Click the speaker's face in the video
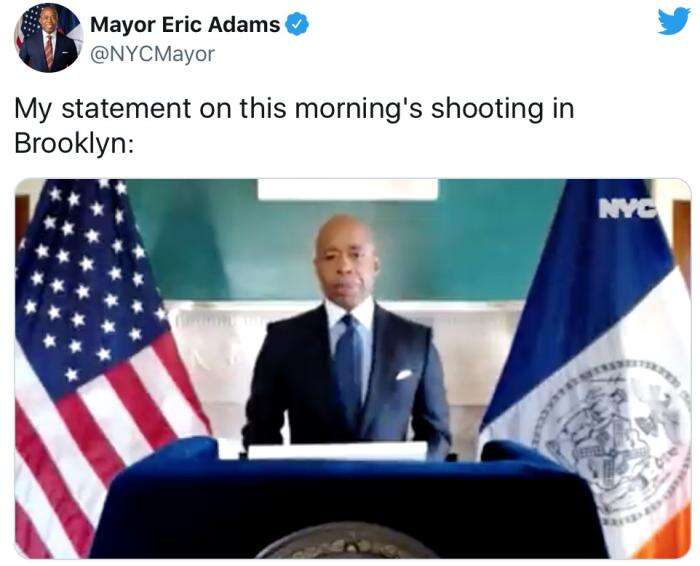Image resolution: width=700 pixels, height=566 pixels. pos(345,261)
